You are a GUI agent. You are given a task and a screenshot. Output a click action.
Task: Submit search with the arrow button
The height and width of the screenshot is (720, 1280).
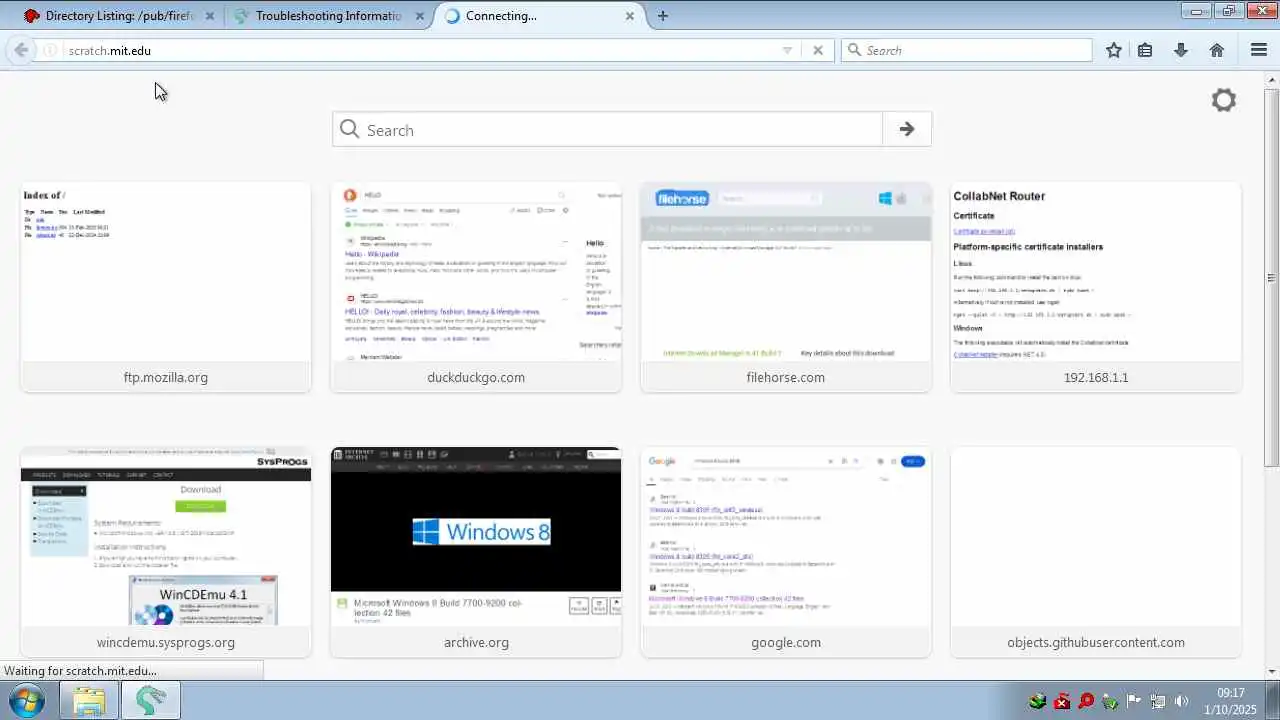point(907,129)
